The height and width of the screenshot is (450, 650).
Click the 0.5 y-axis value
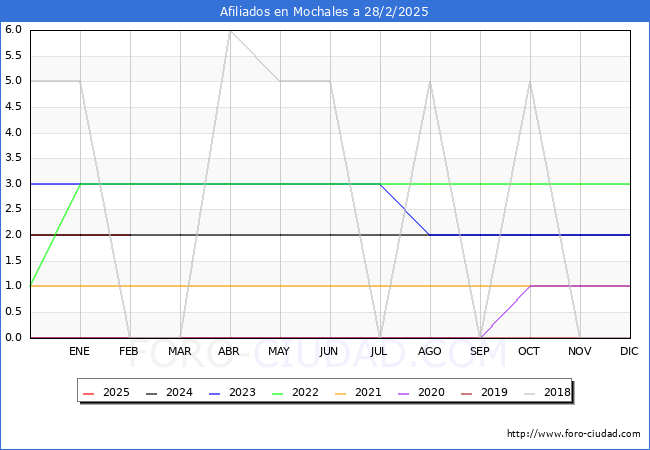point(13,311)
